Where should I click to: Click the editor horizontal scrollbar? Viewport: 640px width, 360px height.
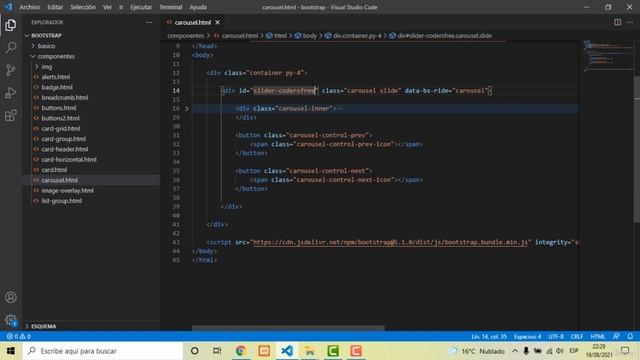pyautogui.click(x=288, y=328)
